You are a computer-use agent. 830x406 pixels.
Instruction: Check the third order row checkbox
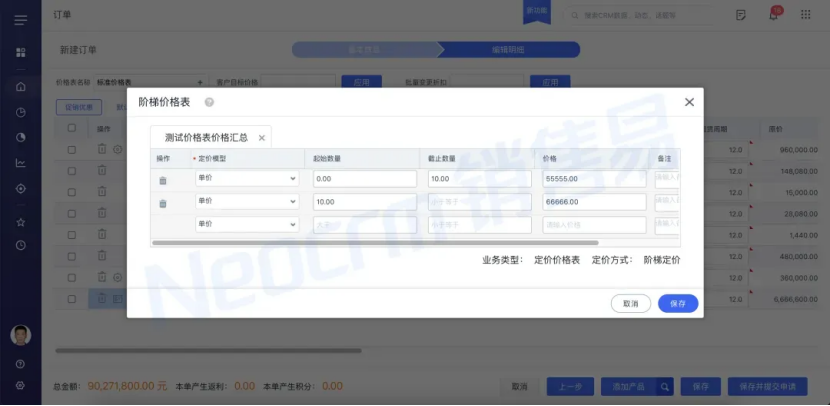tap(71, 192)
